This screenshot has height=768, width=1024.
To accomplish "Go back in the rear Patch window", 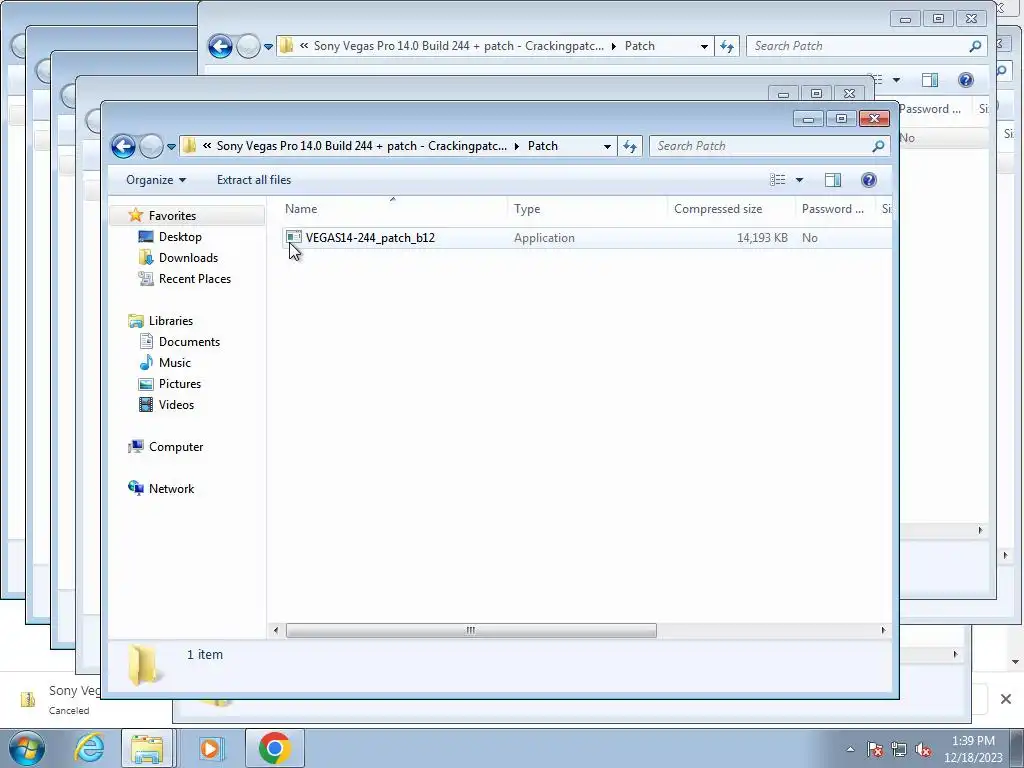I will [220, 46].
